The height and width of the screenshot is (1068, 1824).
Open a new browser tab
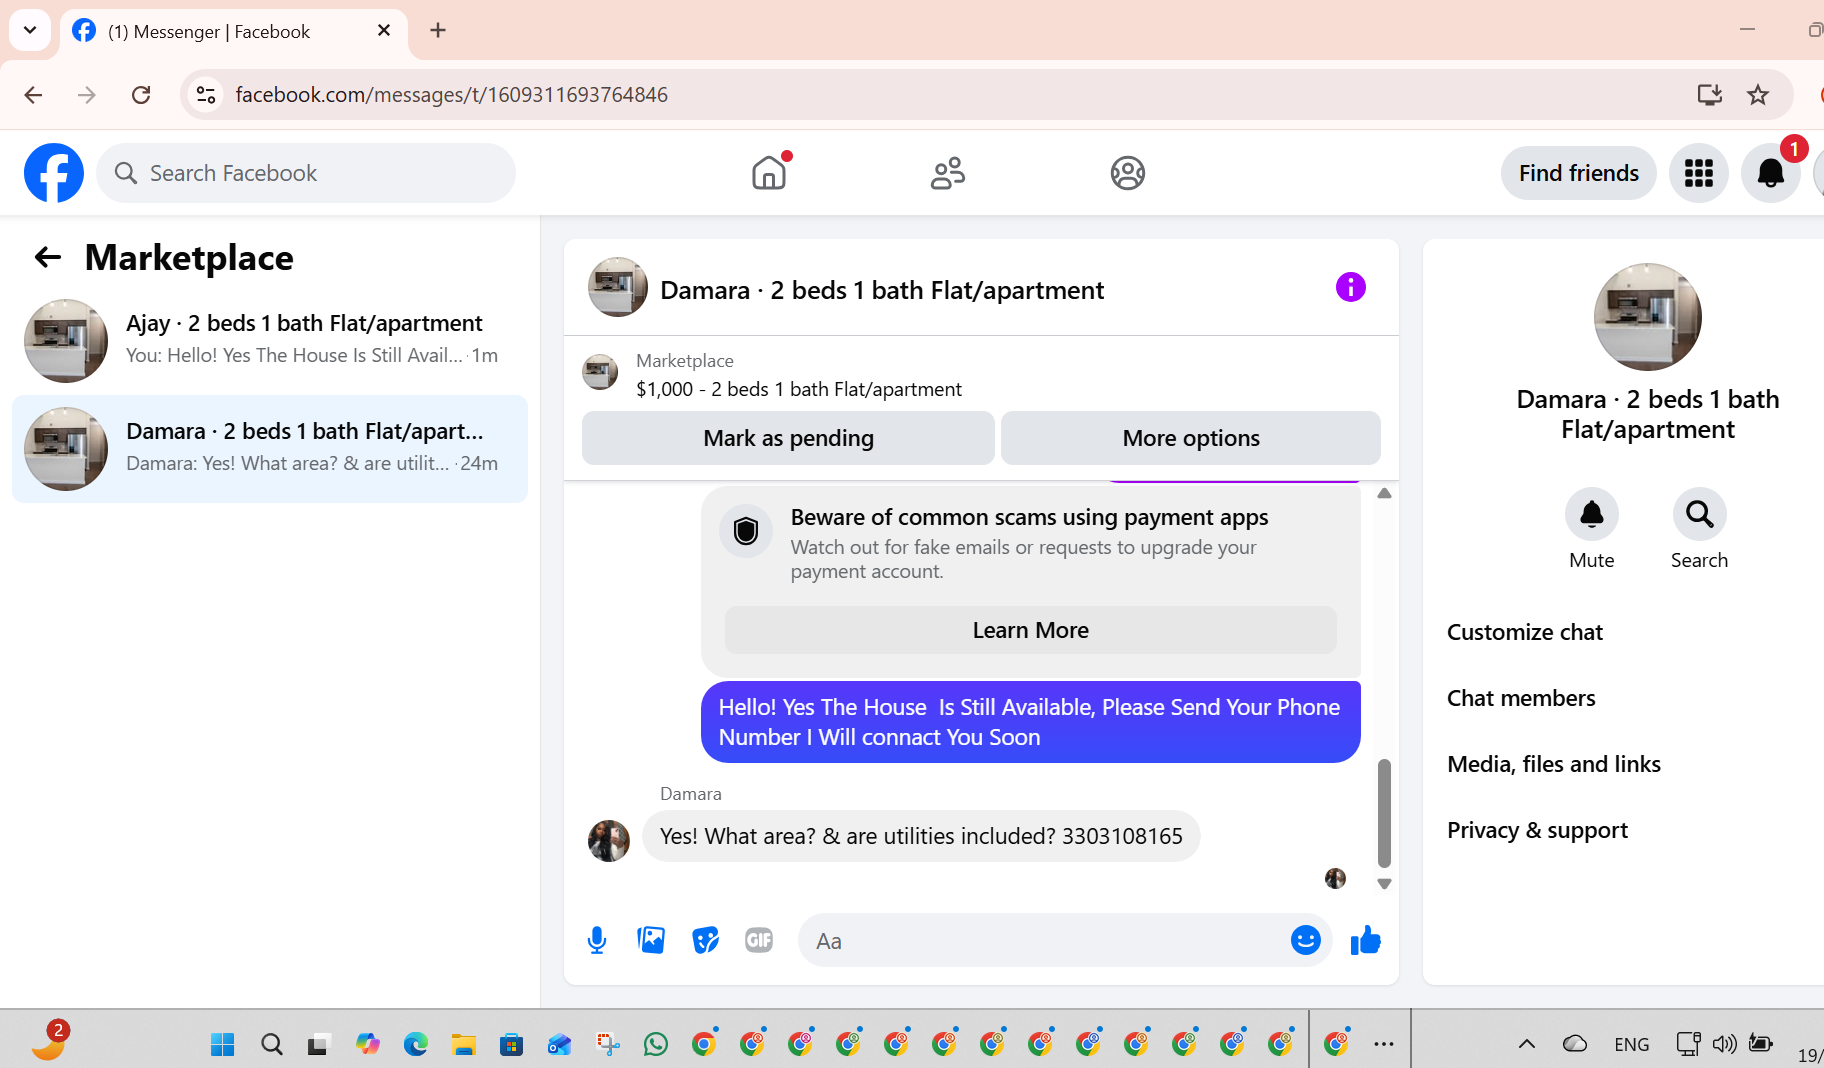[438, 30]
